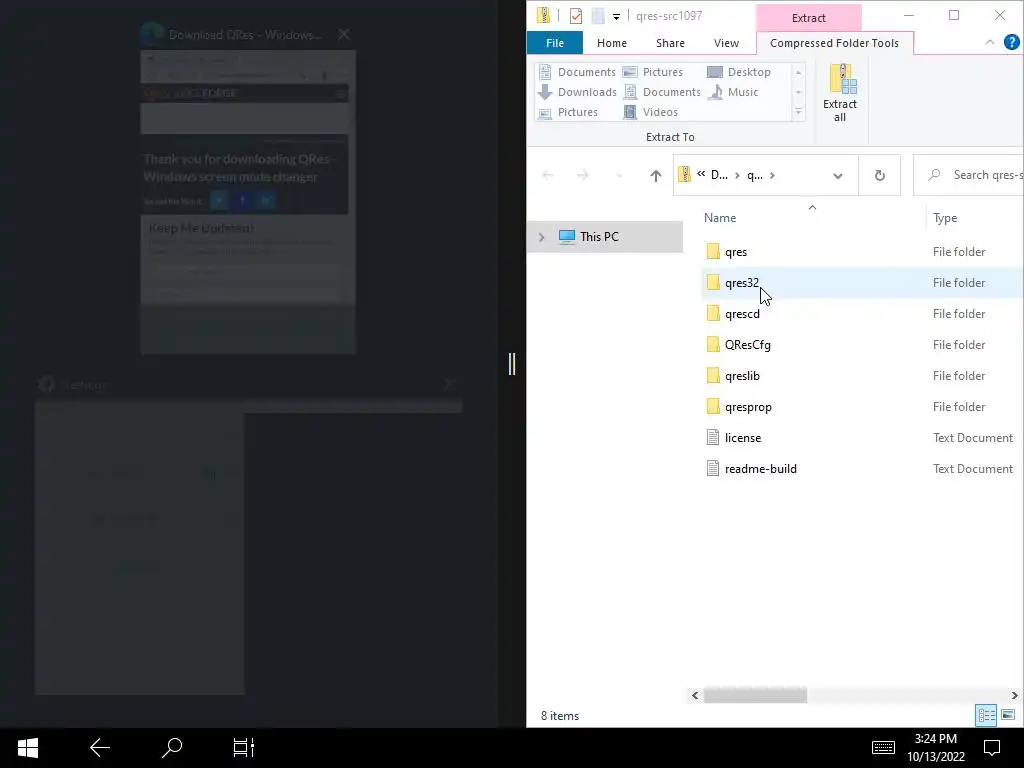Image resolution: width=1024 pixels, height=768 pixels.
Task: Open the File tab
Action: pyautogui.click(x=554, y=42)
